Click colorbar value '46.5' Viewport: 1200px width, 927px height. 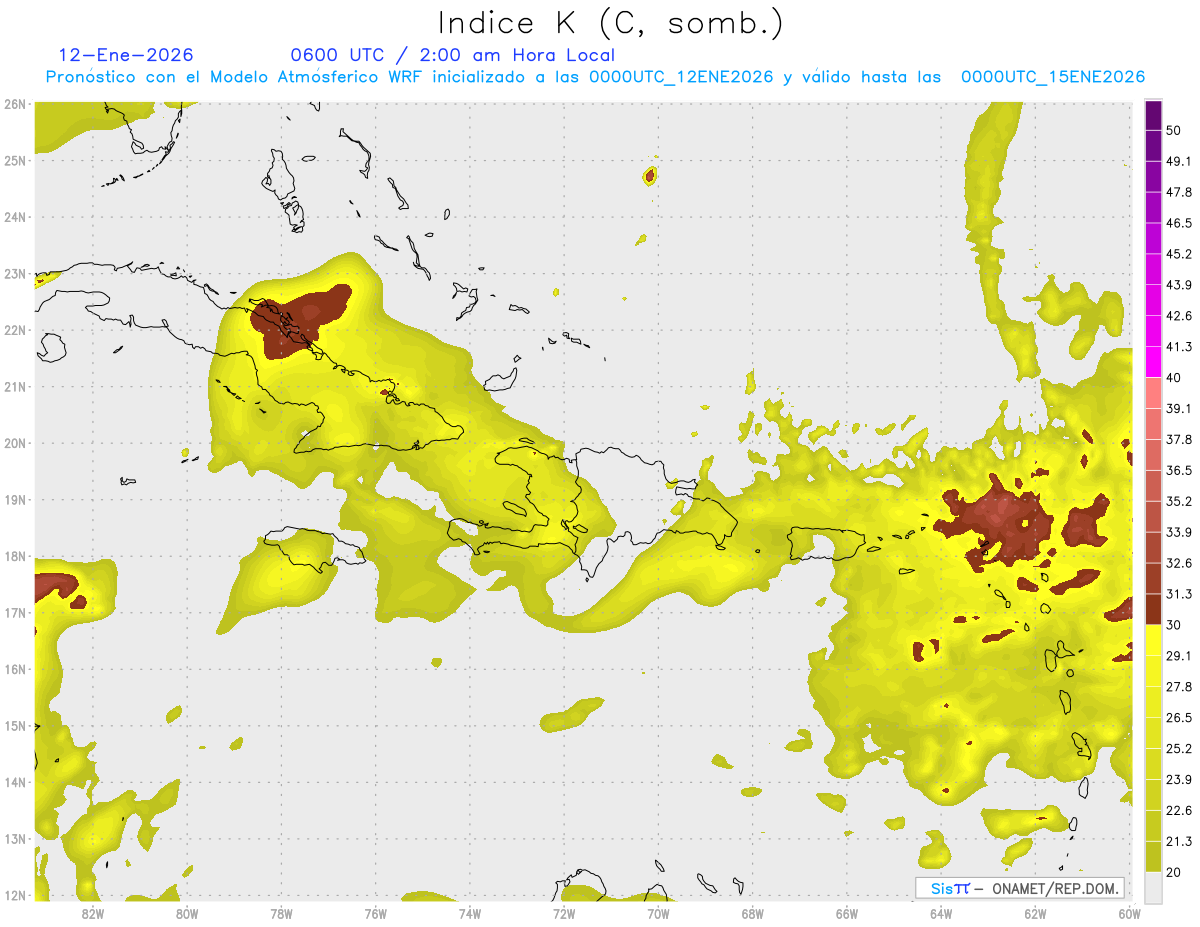(x=1178, y=223)
